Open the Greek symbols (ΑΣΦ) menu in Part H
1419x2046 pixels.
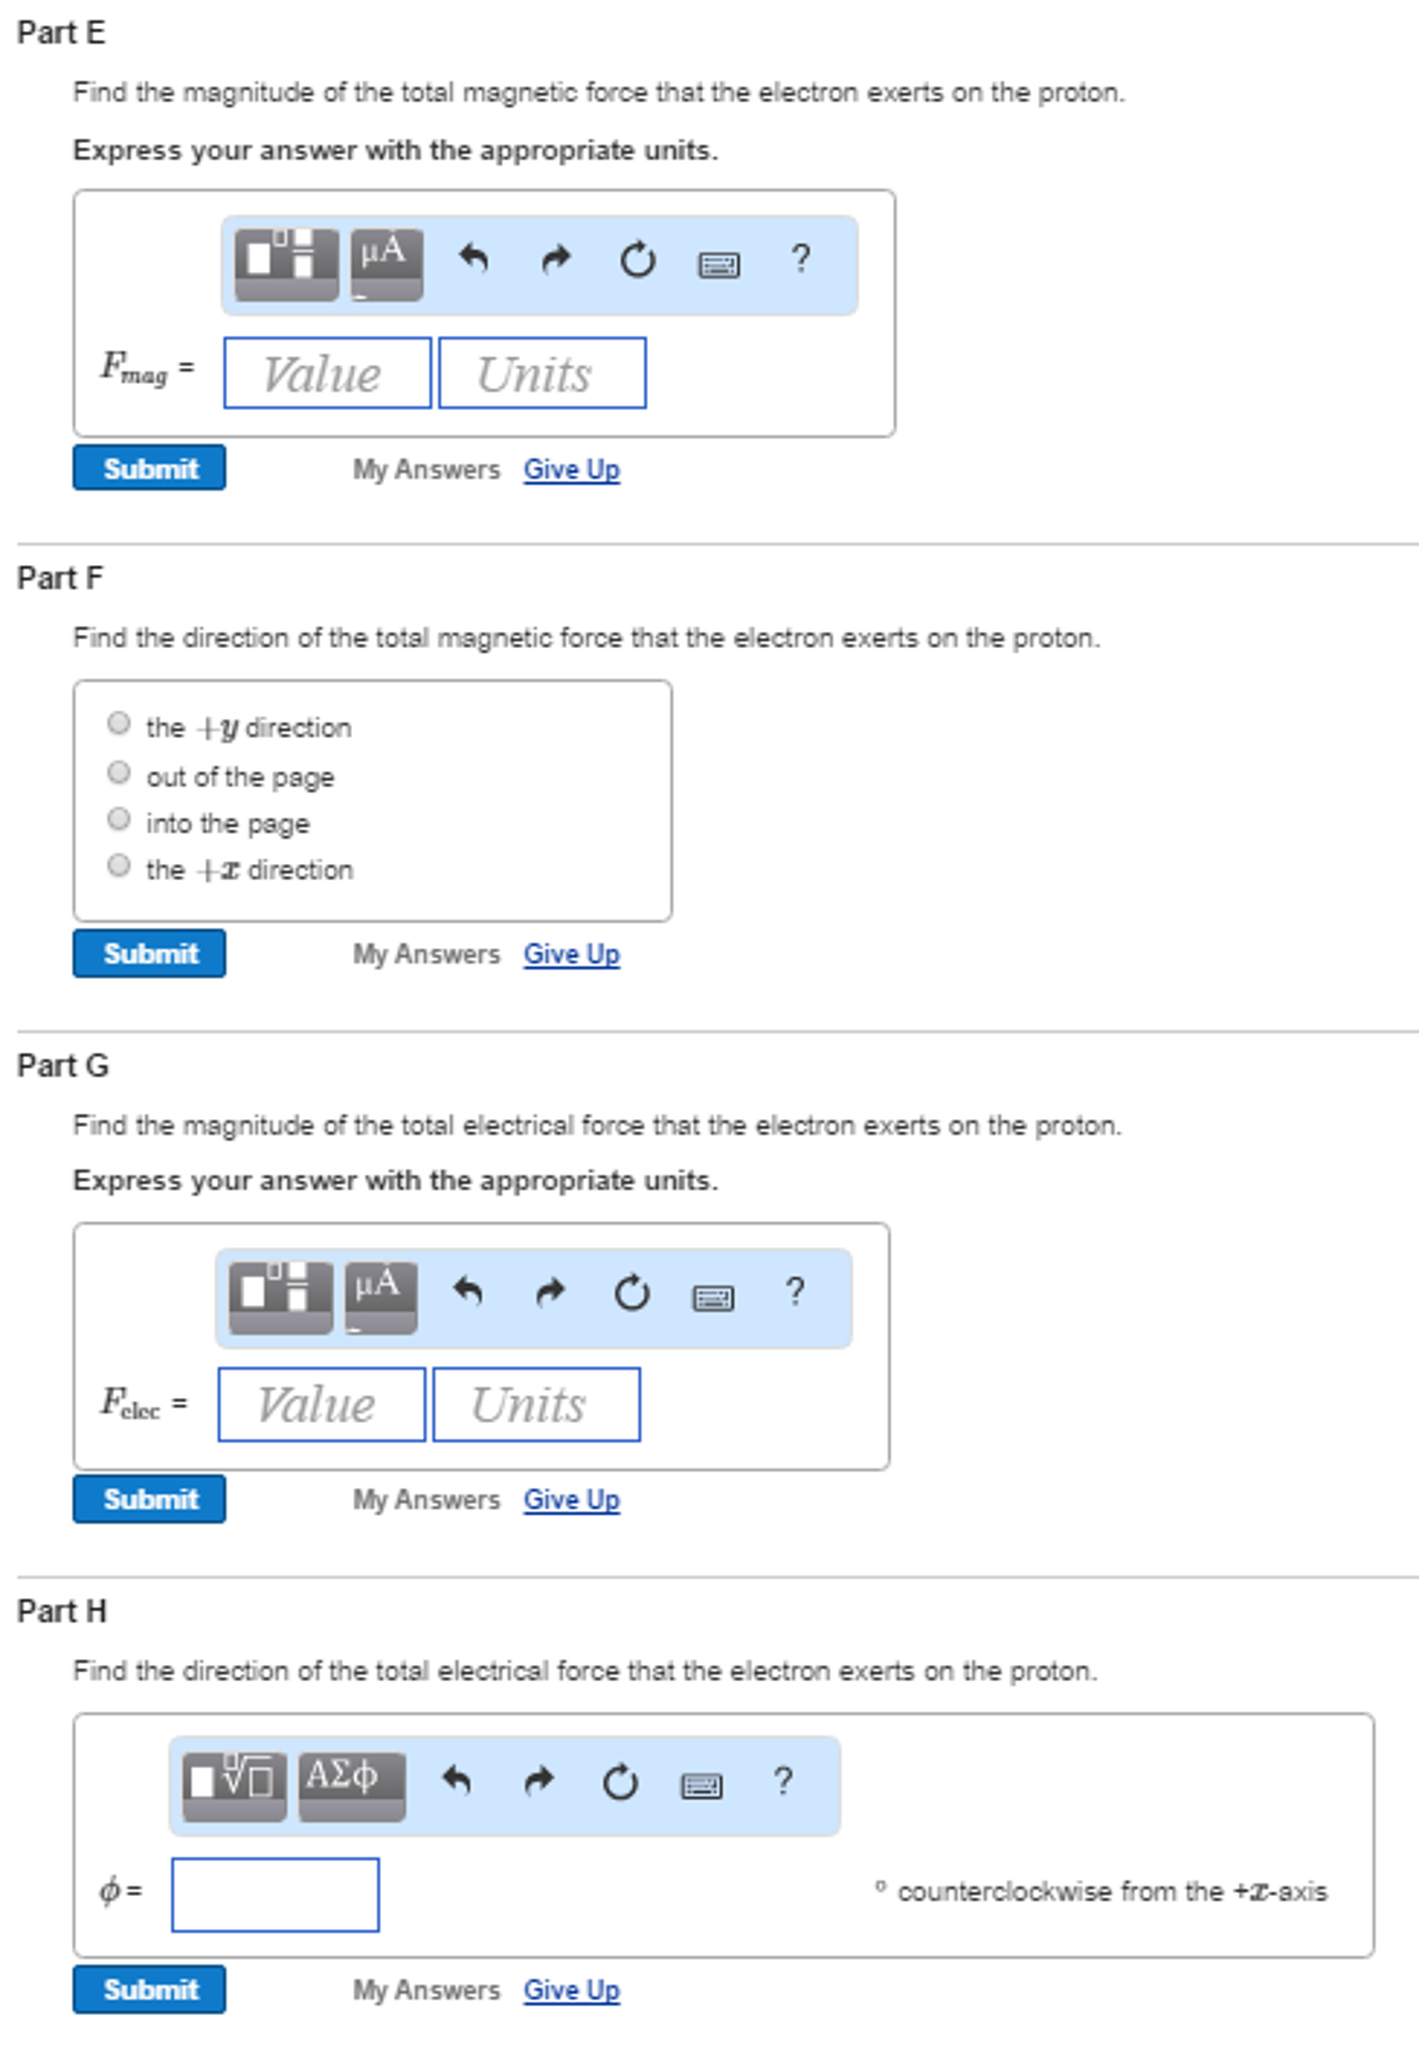351,1785
